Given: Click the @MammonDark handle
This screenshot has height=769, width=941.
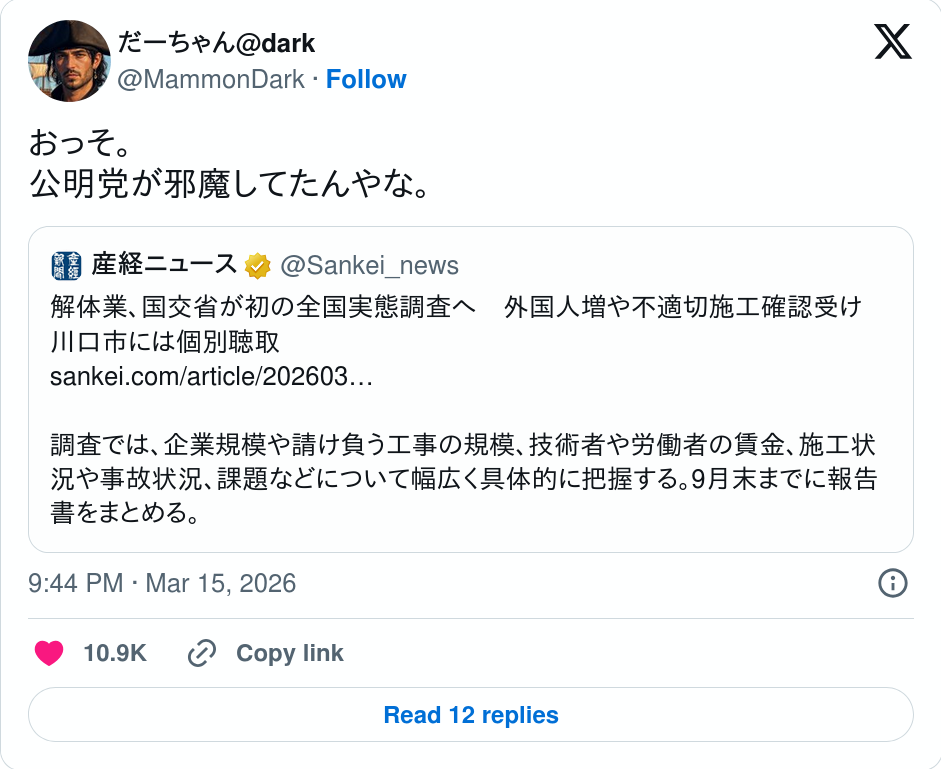Looking at the screenshot, I should pyautogui.click(x=211, y=80).
